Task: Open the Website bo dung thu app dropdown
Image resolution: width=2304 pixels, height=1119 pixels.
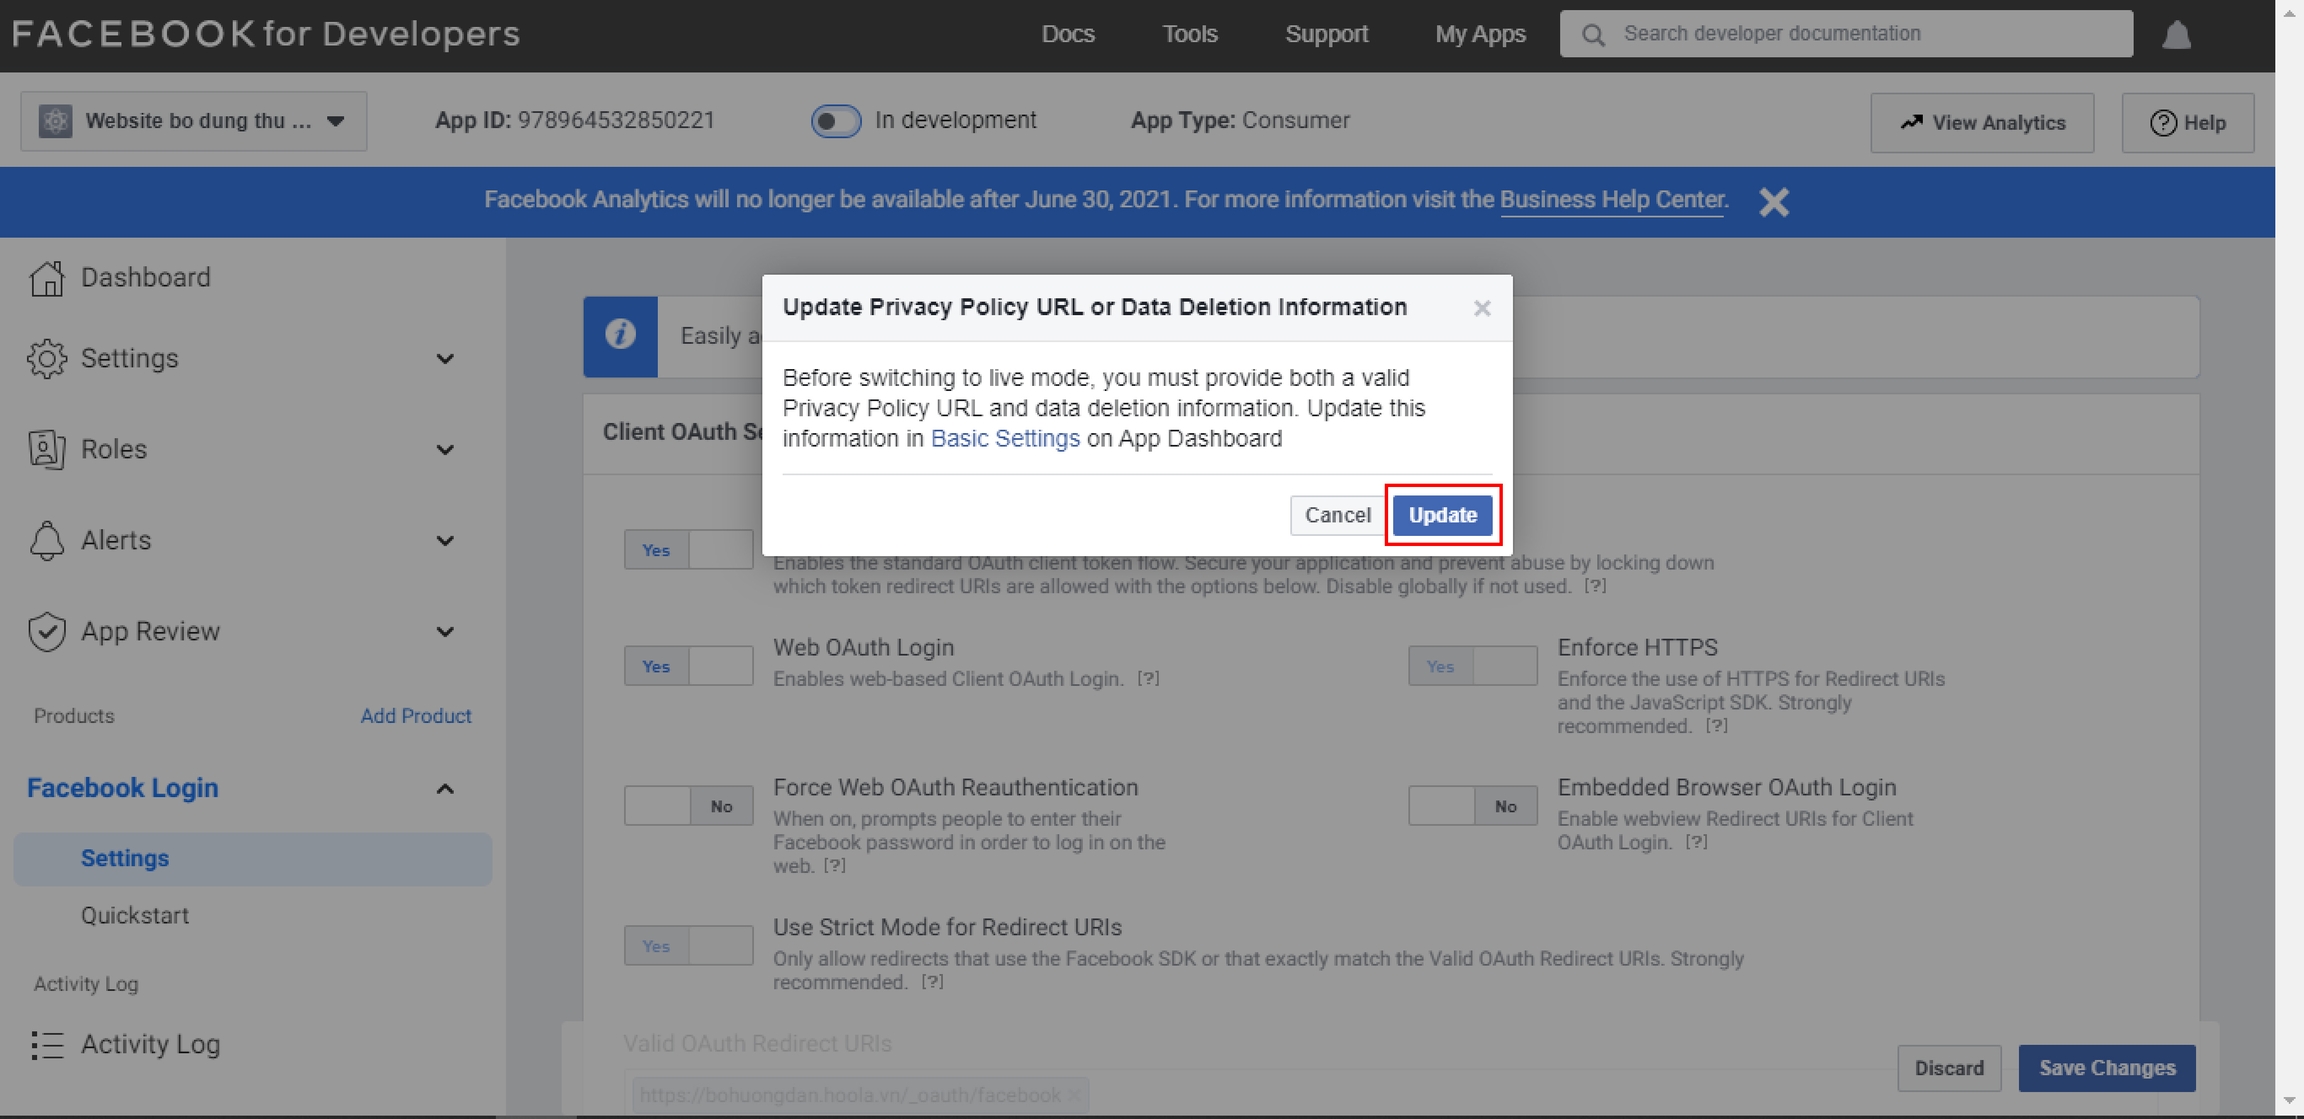Action: click(x=194, y=121)
